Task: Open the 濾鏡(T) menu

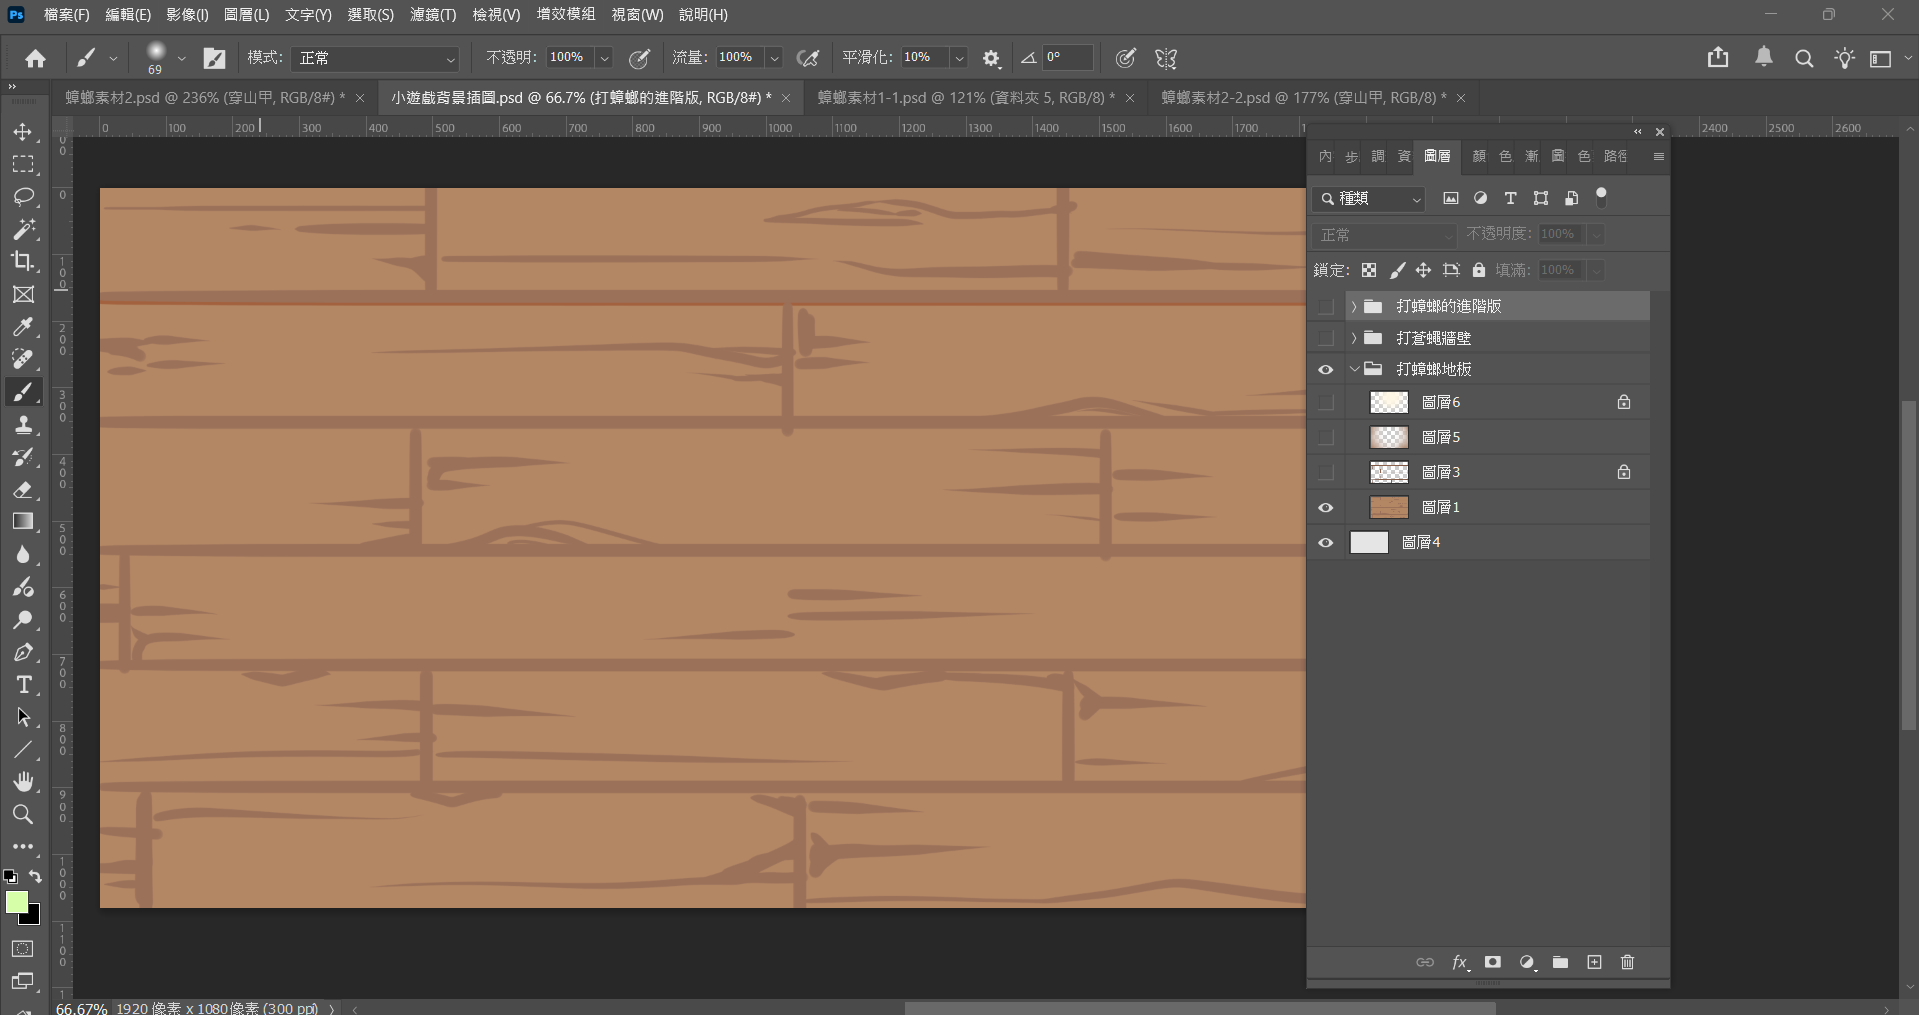Action: tap(432, 15)
